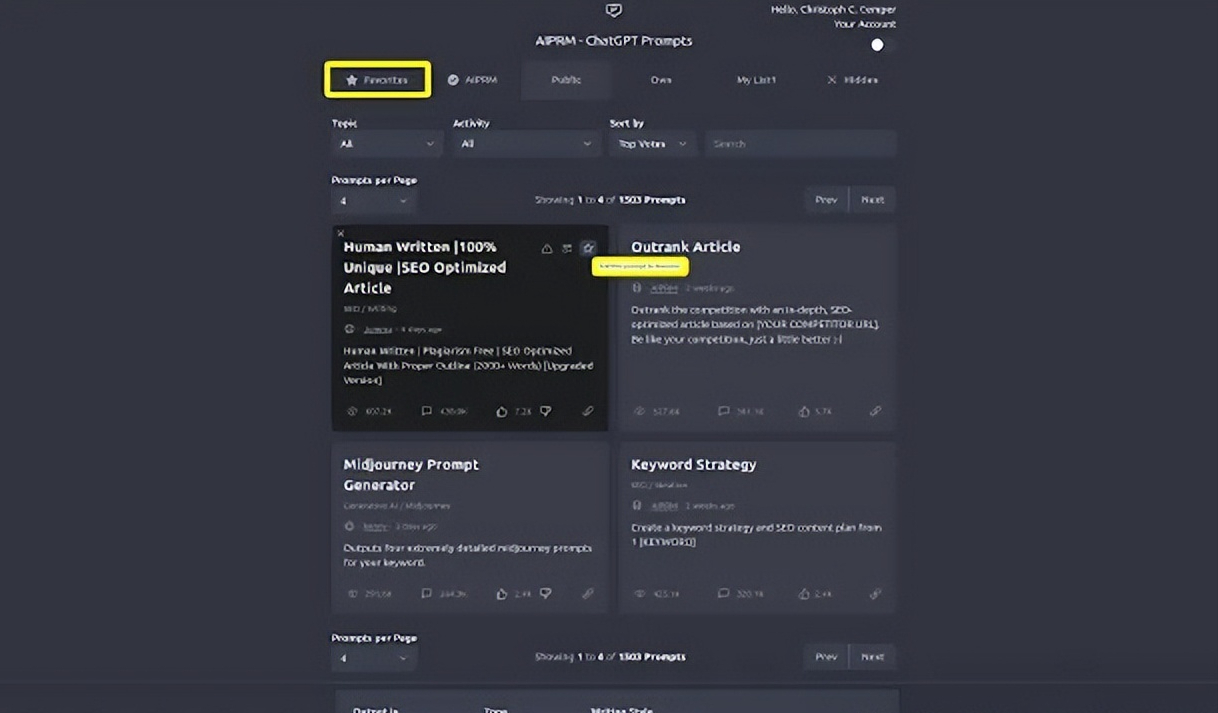Click comments icon on Keyword Strategy card

click(x=723, y=593)
